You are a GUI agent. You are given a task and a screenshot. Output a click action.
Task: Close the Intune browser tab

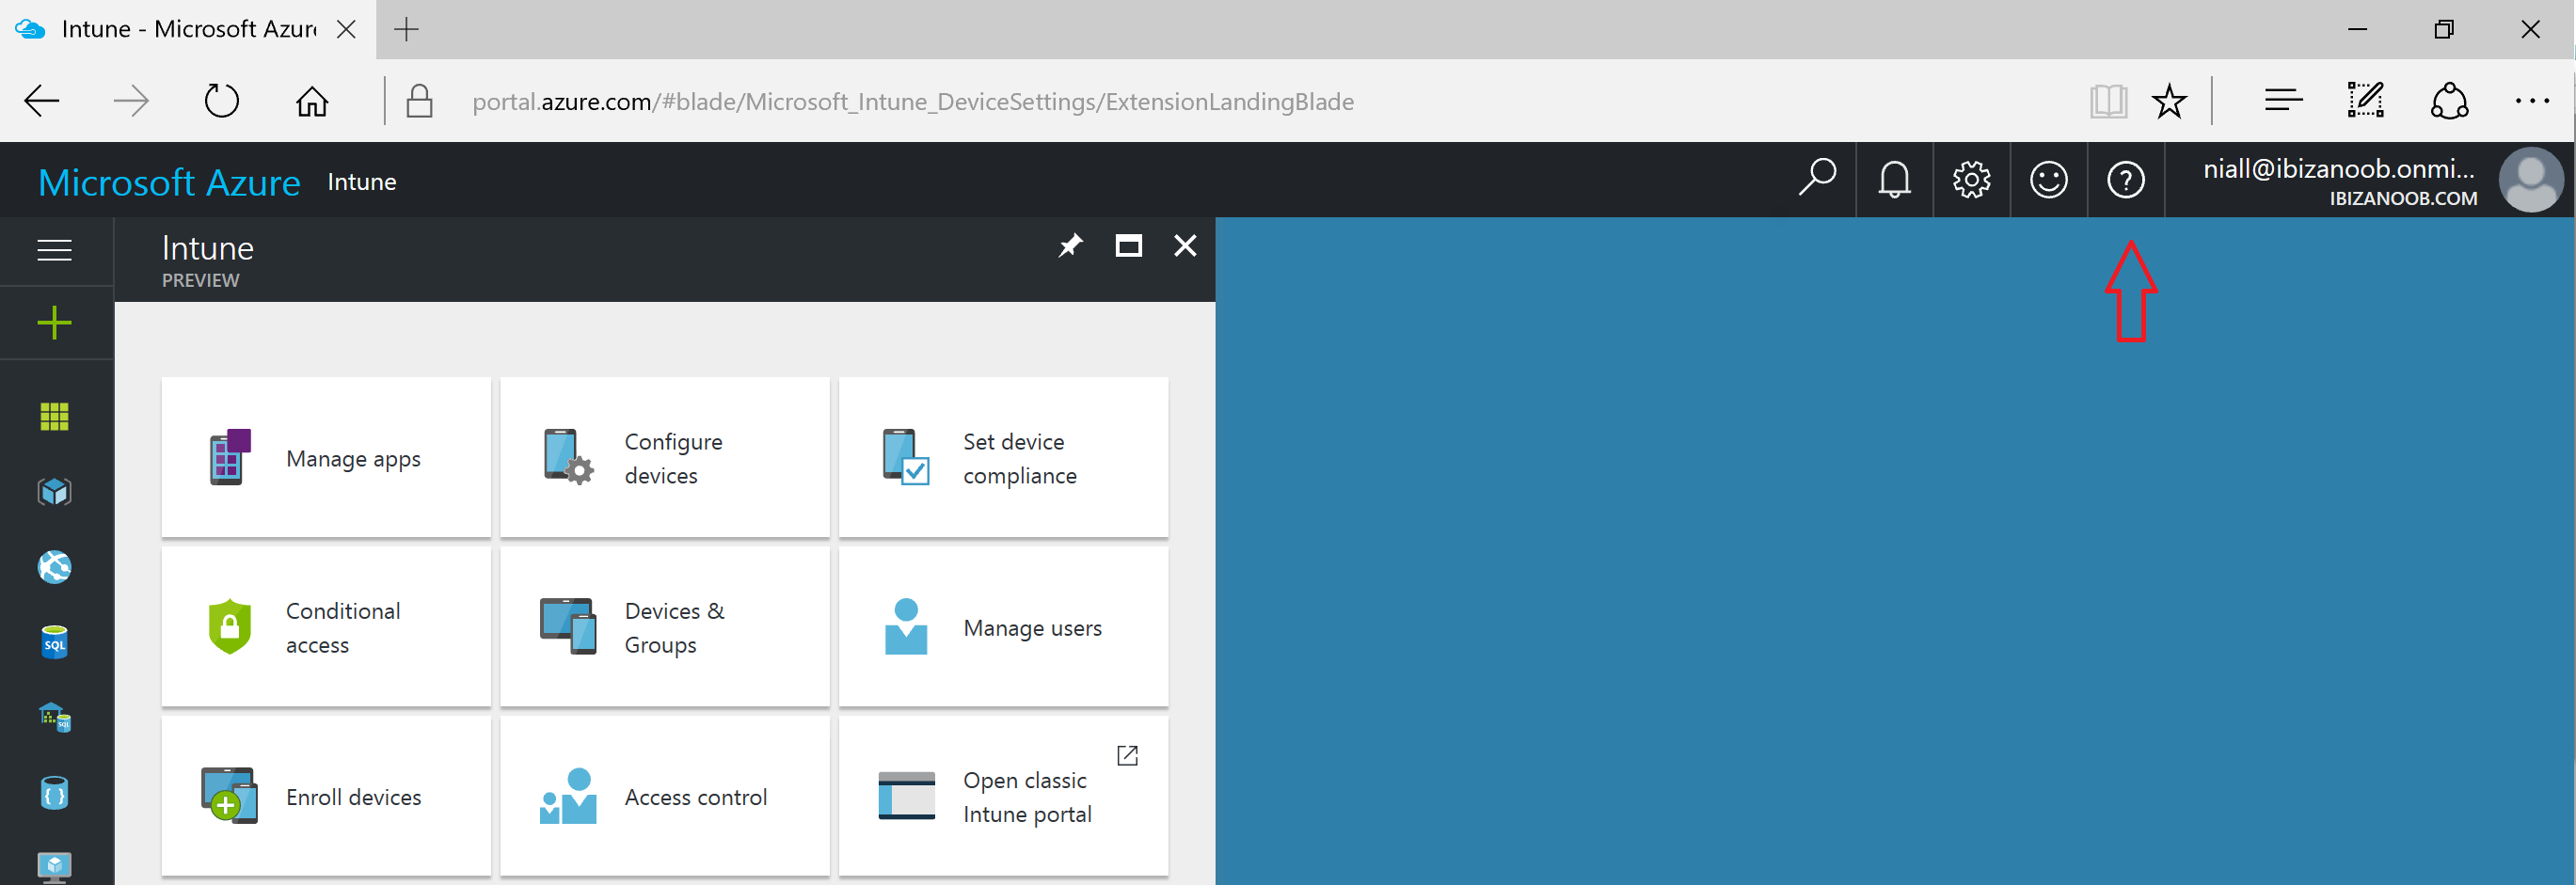tap(346, 29)
